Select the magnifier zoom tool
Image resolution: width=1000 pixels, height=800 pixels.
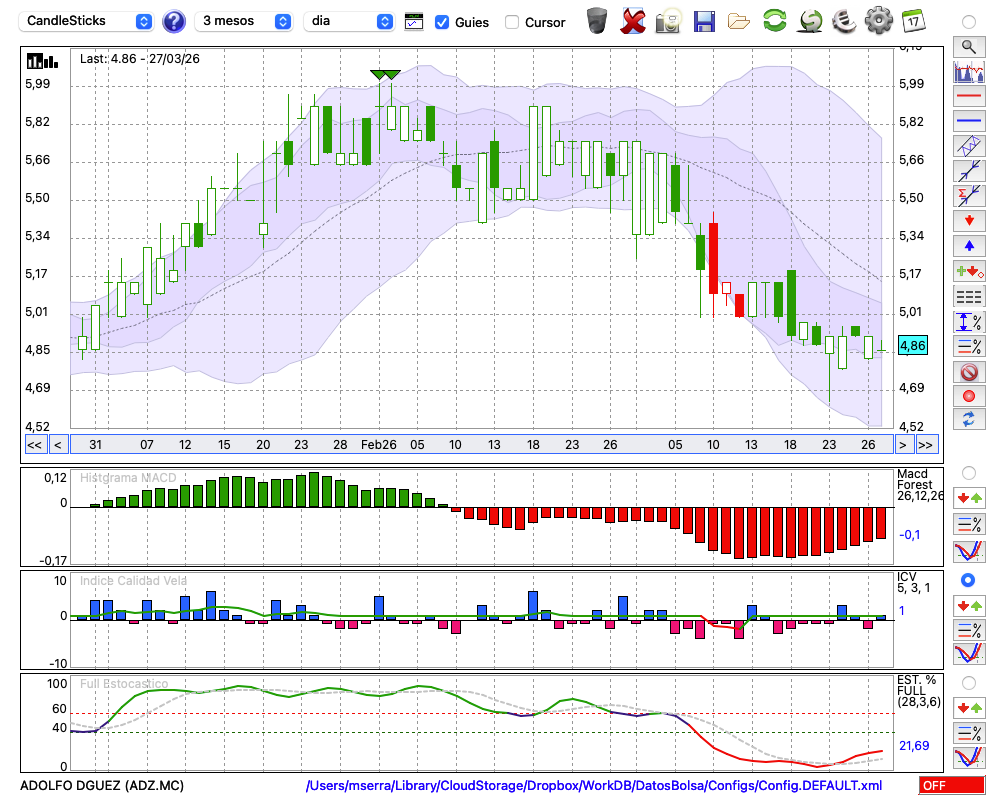[x=969, y=47]
